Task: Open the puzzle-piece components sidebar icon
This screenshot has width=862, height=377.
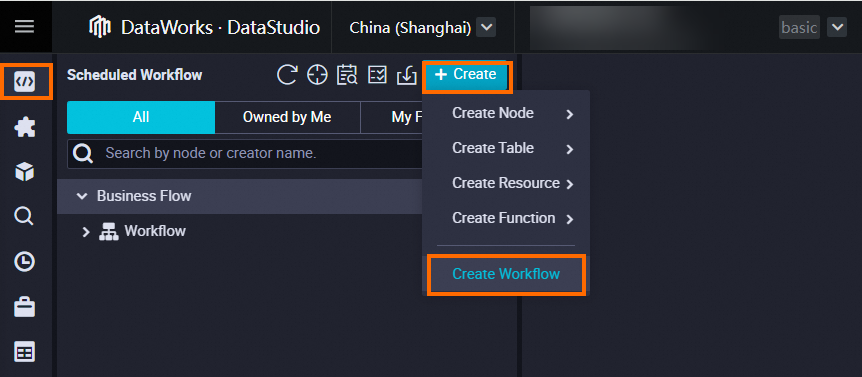Action: click(25, 127)
